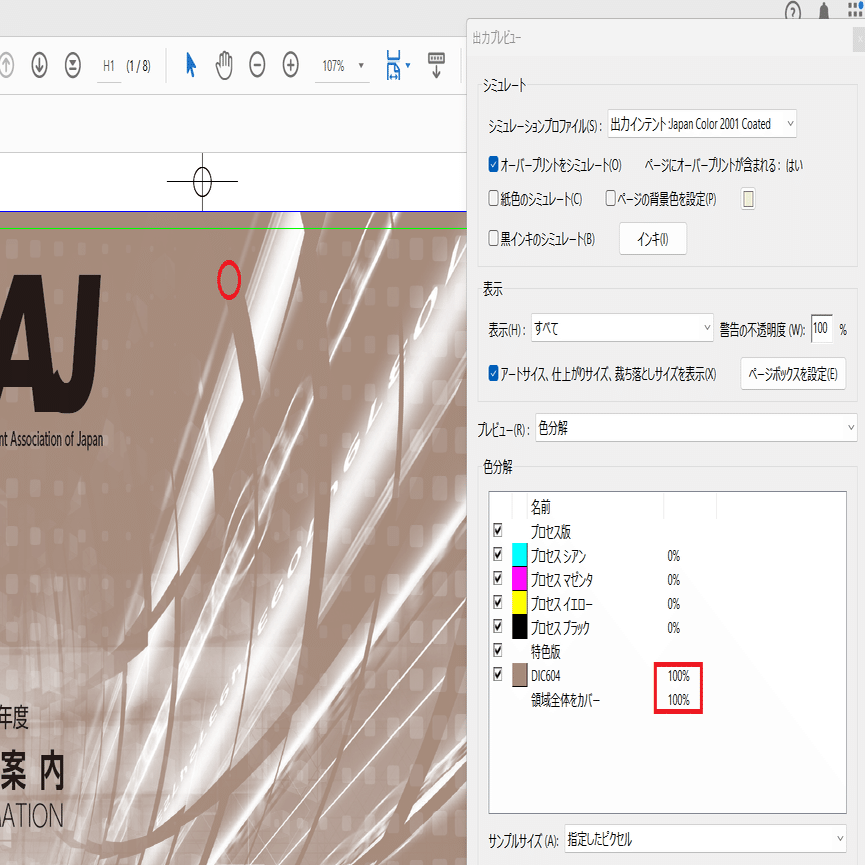Toggle the プロセス マゼンタ plate checkbox
Screen dimensions: 865x865
(498, 578)
